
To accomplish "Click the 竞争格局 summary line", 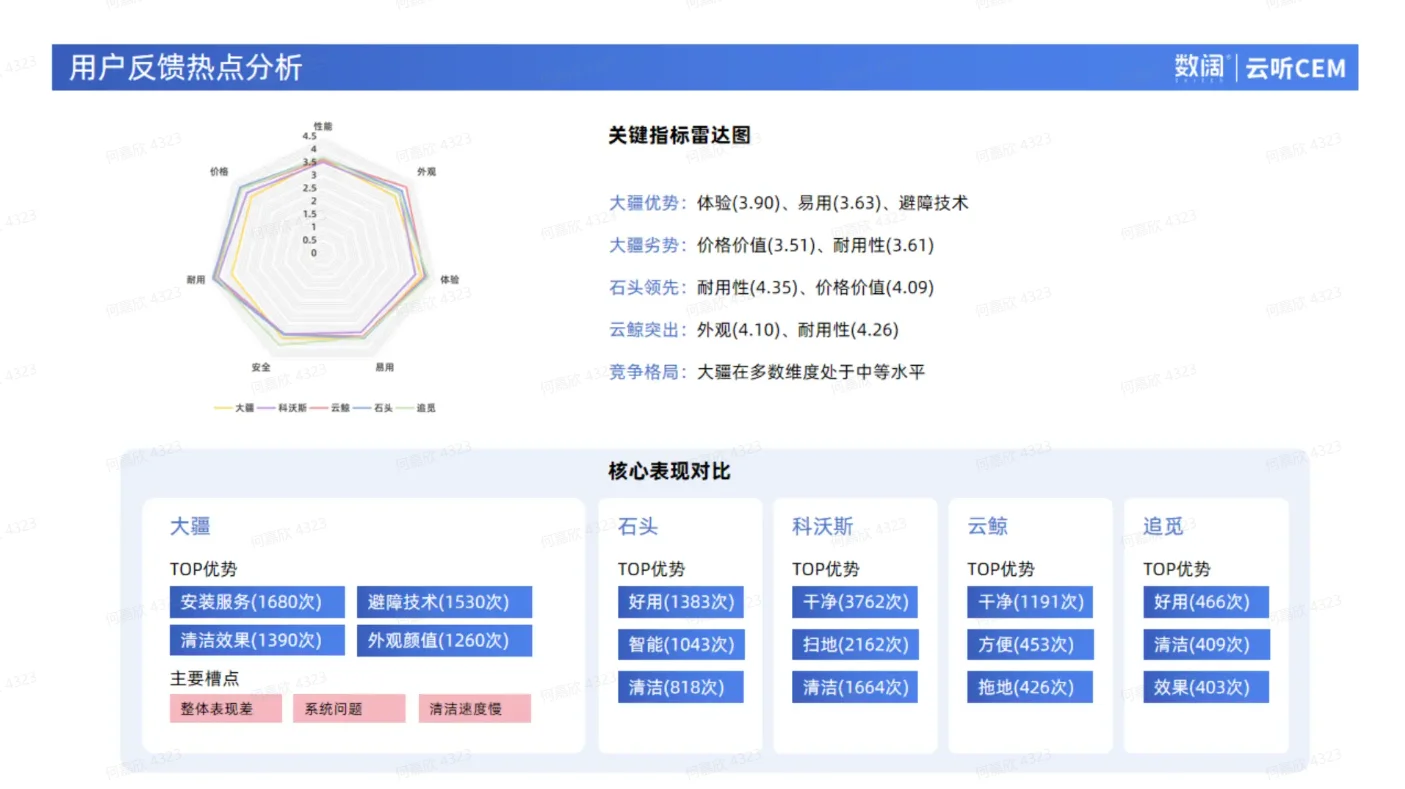I will [767, 372].
